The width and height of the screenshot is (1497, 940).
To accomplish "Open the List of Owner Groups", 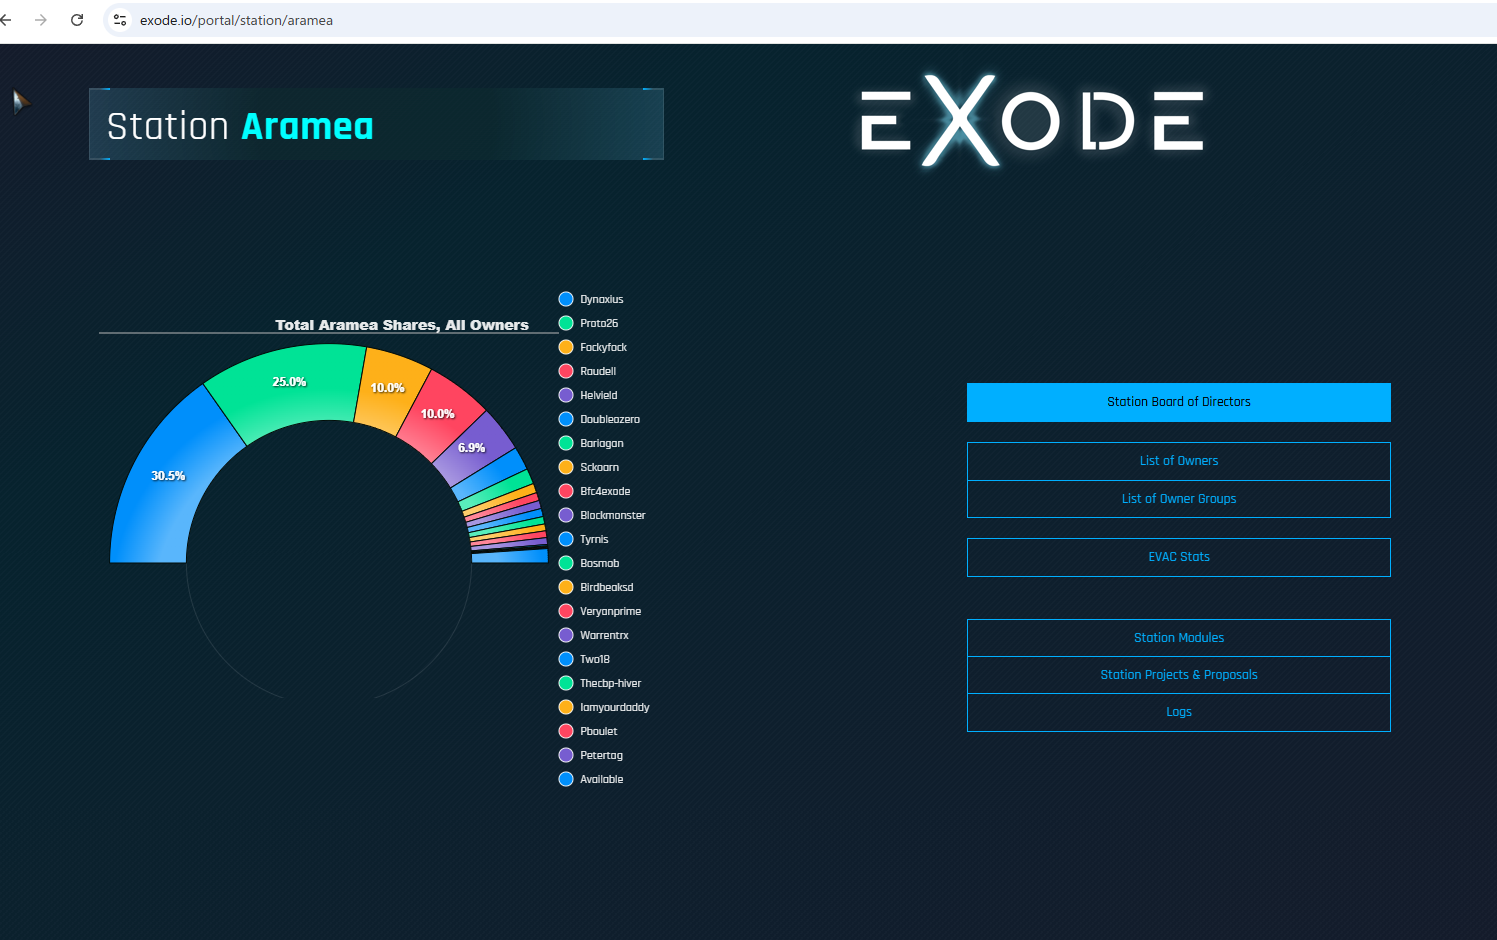I will click(1178, 499).
